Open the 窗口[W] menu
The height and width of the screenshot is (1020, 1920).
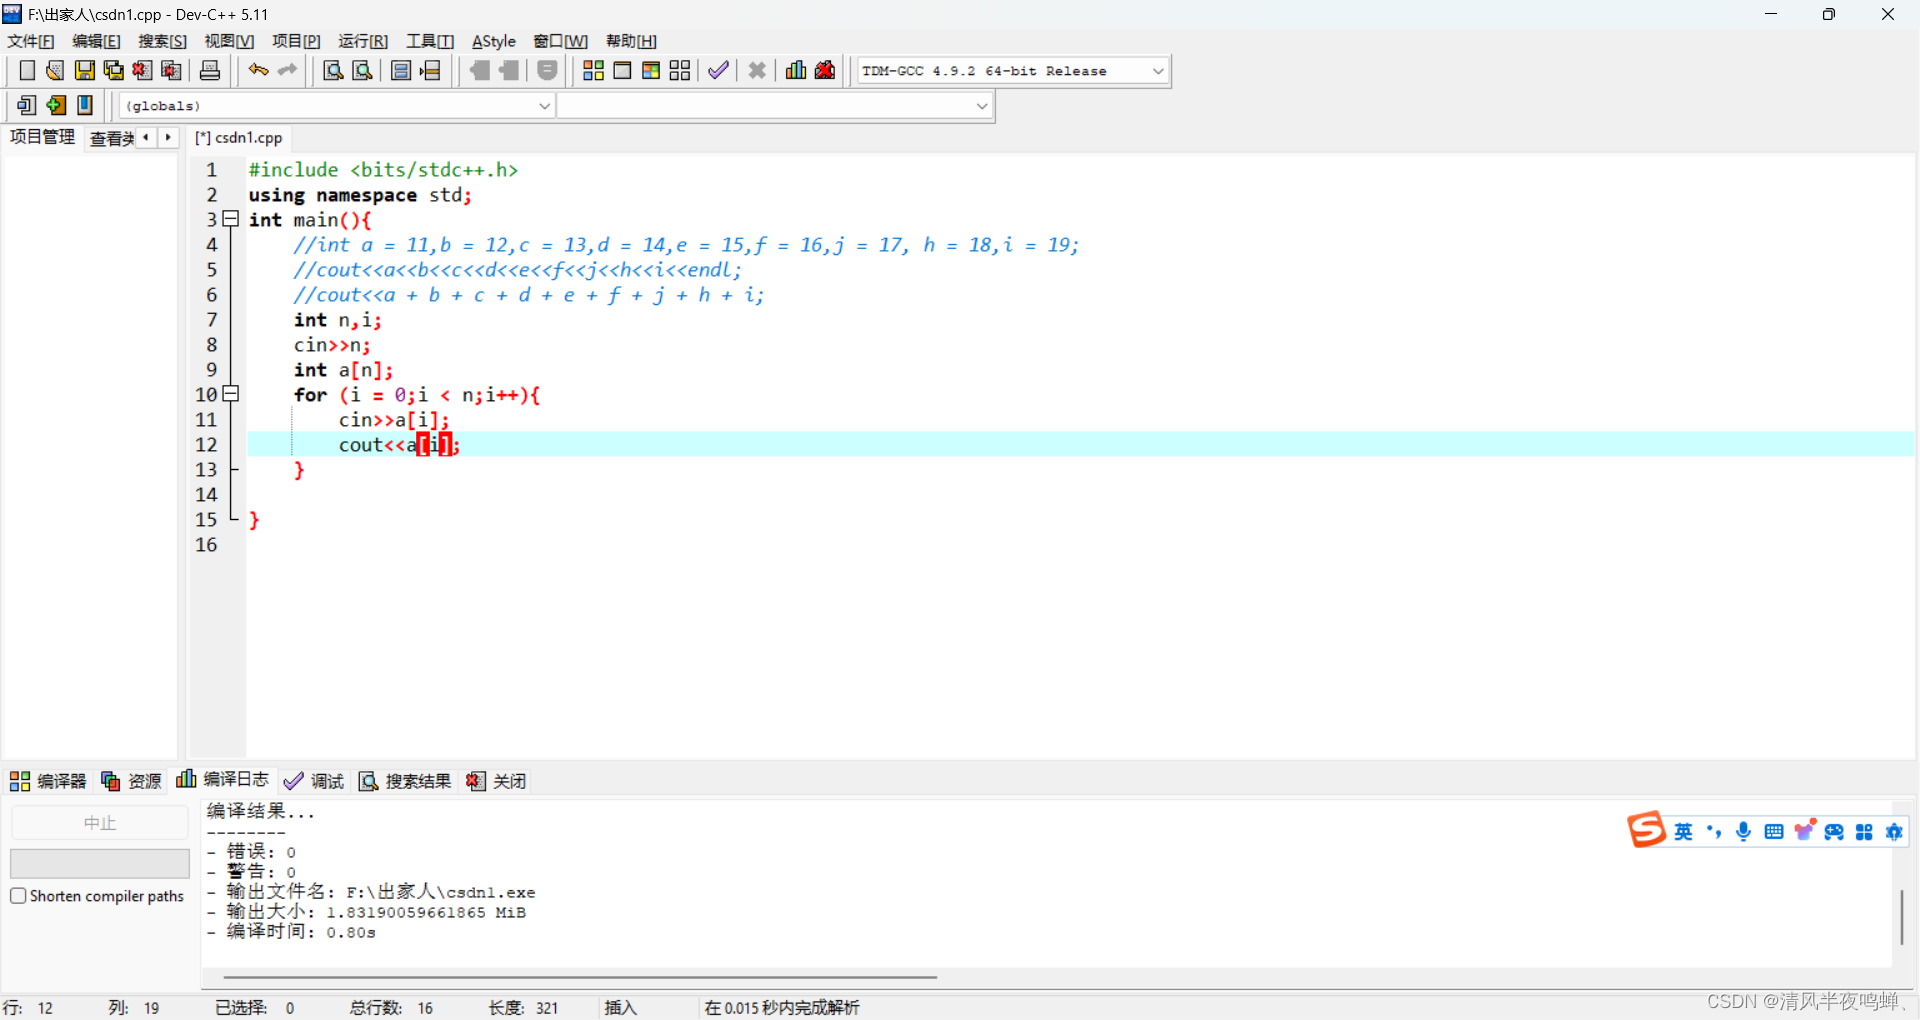(x=560, y=41)
